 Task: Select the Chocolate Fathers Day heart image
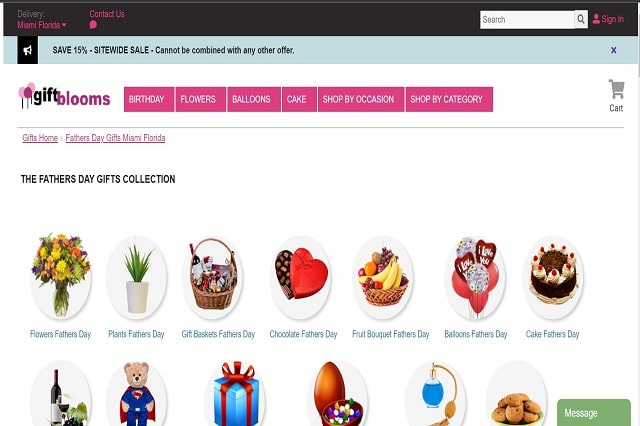pyautogui.click(x=301, y=277)
